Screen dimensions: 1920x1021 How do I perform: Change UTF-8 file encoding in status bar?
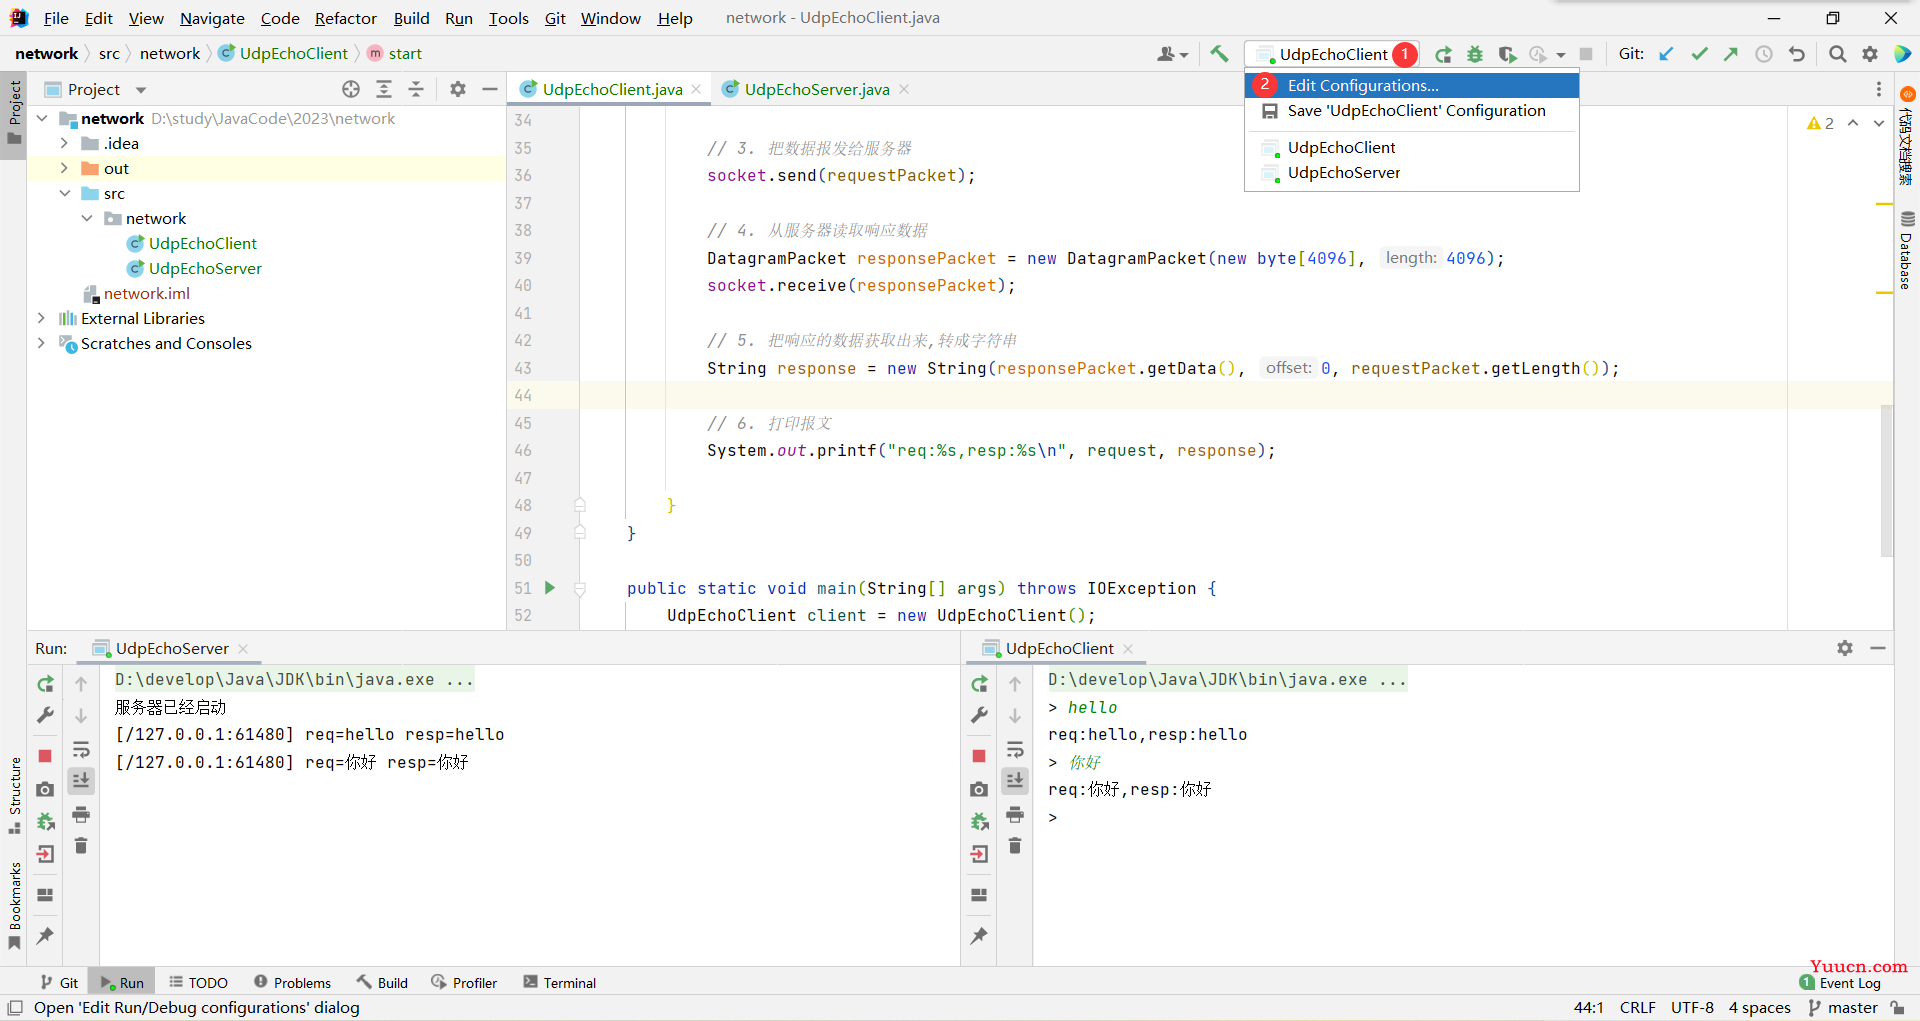1692,1008
